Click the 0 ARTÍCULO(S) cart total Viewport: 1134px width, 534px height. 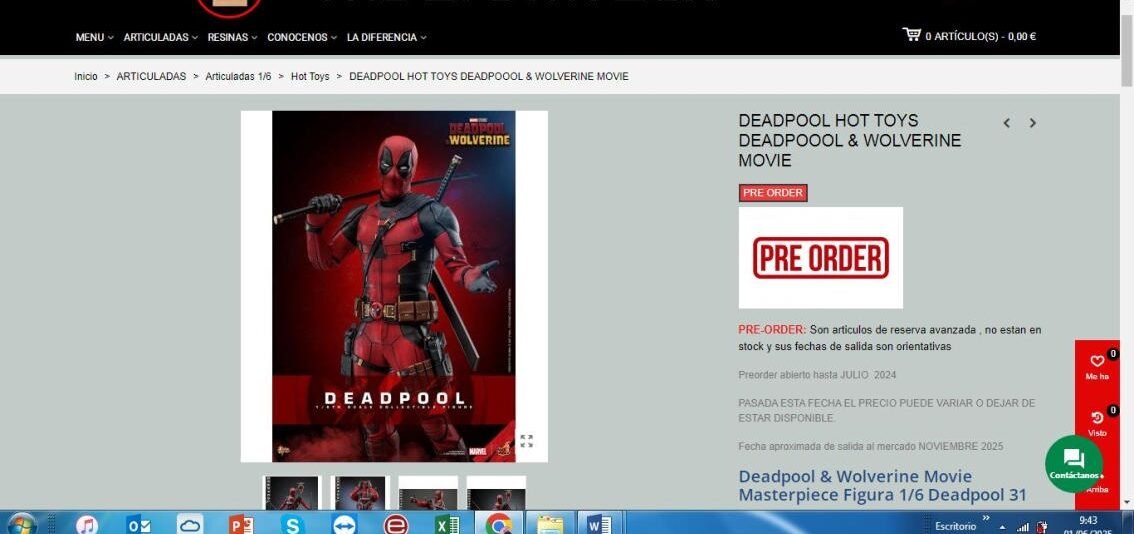pos(981,36)
